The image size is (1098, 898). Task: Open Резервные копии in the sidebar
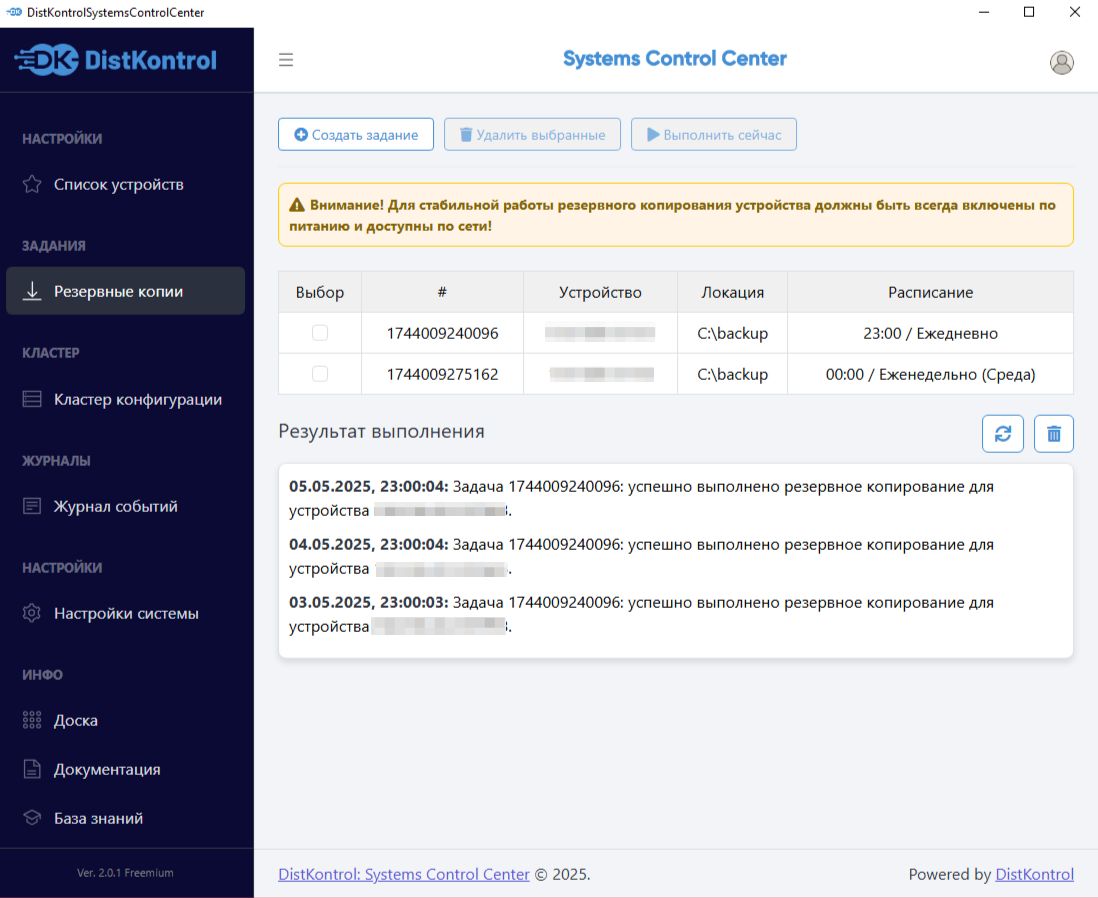[x=118, y=292]
